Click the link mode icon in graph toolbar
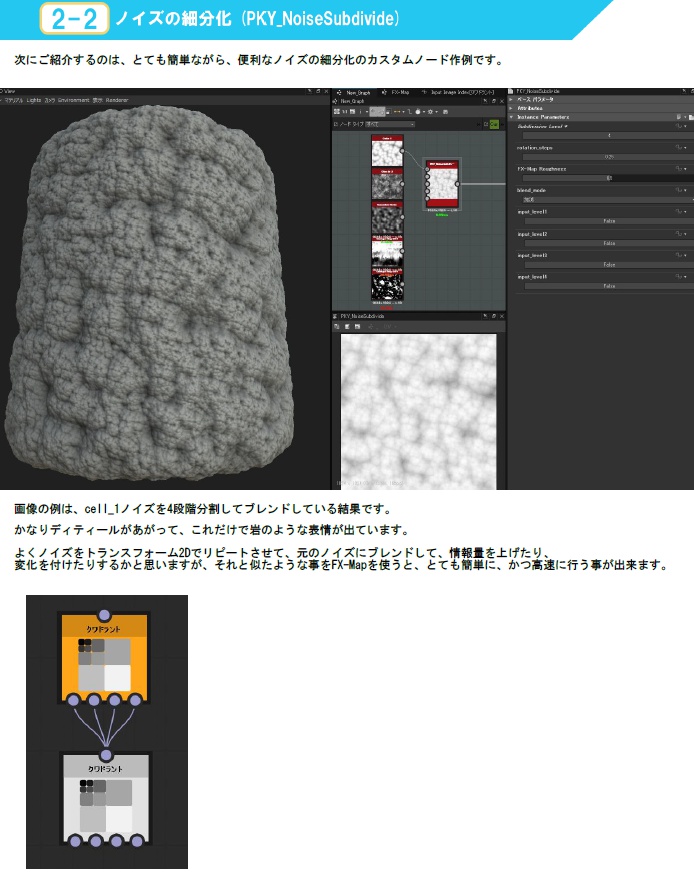The width and height of the screenshot is (694, 873). pyautogui.click(x=397, y=112)
